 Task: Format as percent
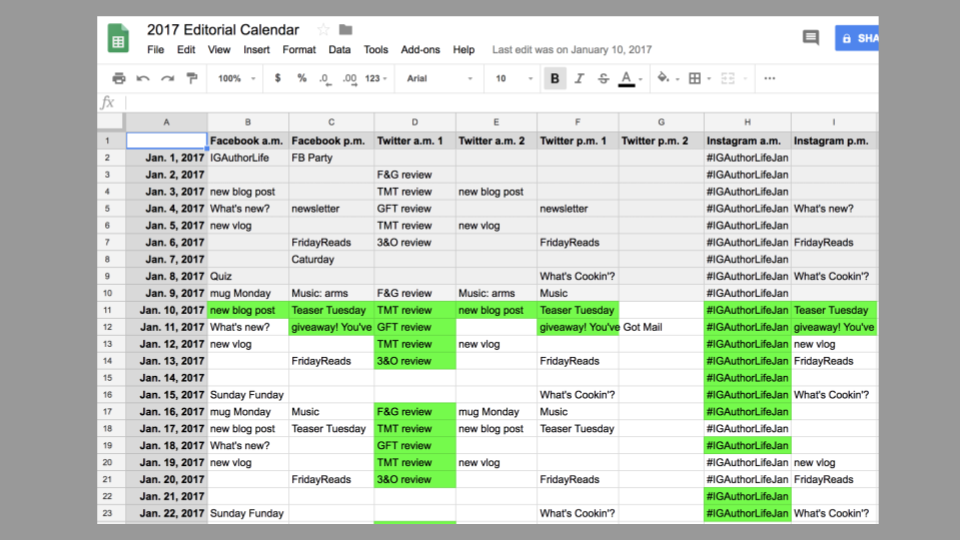[302, 78]
